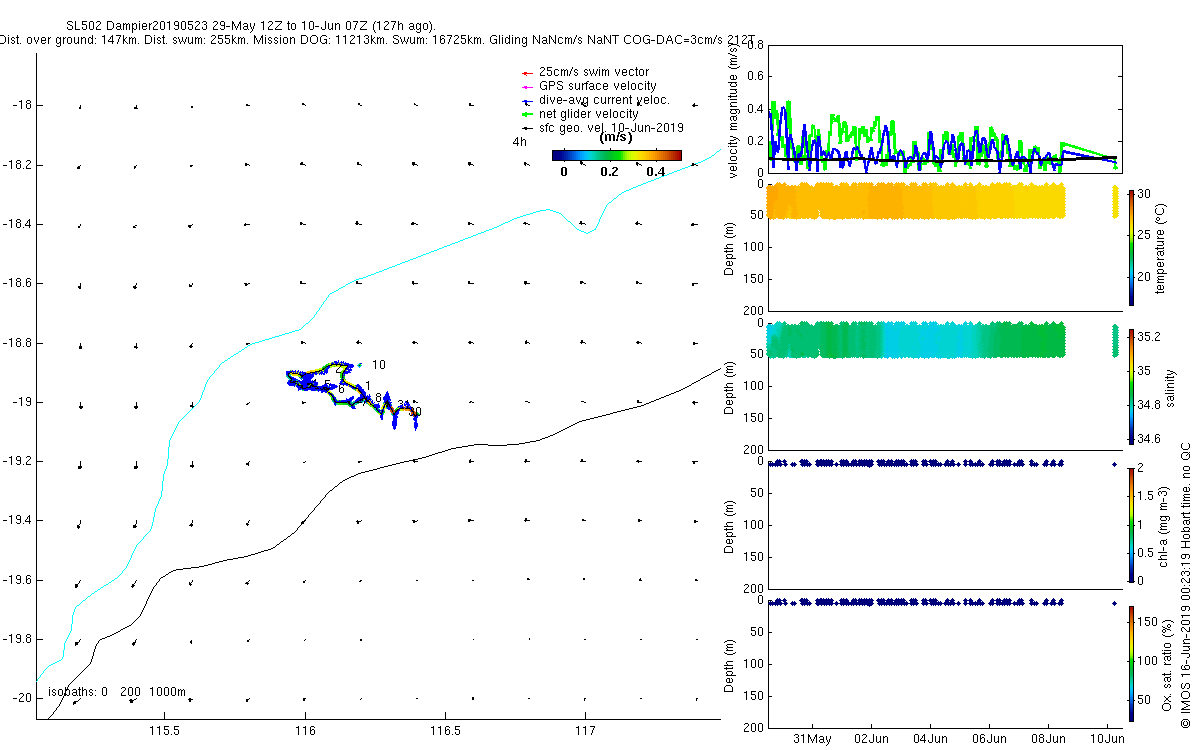This screenshot has height=750, width=1200.
Task: Click the green-cyan salinity depth profile data
Action: tap(915, 340)
